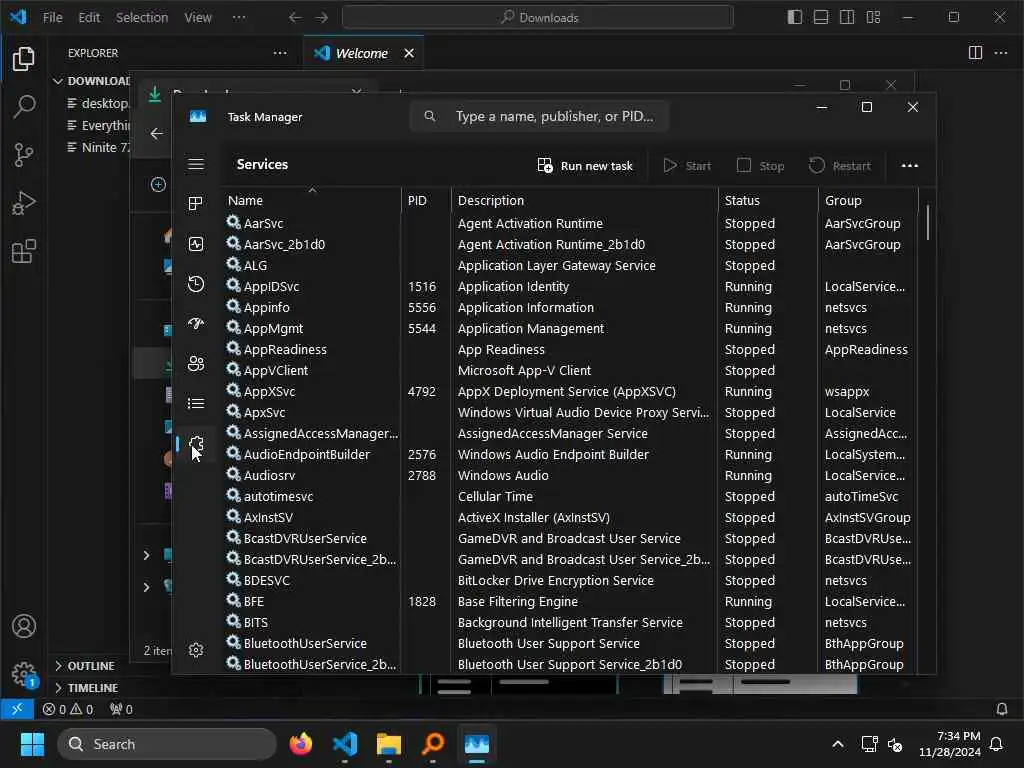1024x768 pixels.
Task: Sort services by Status column
Action: click(768, 200)
